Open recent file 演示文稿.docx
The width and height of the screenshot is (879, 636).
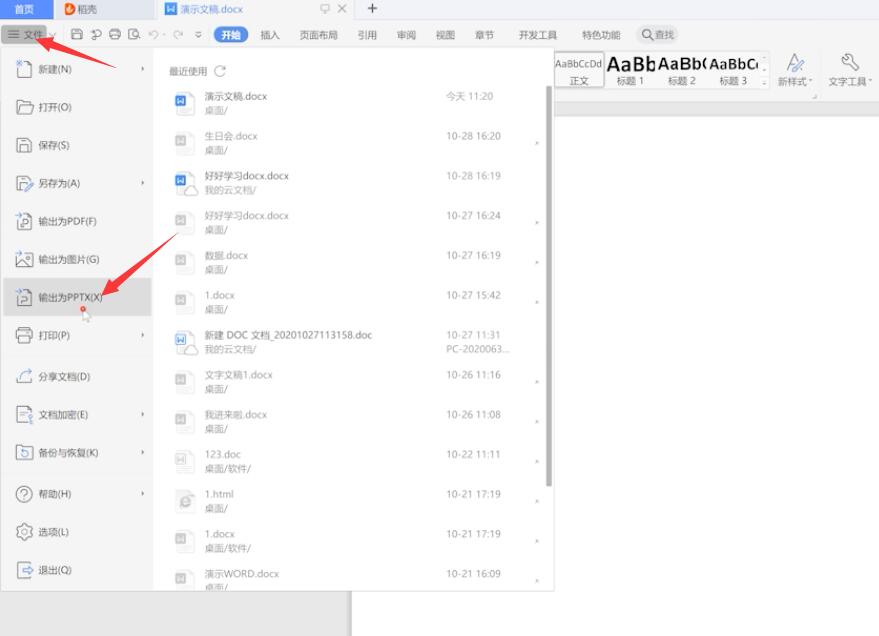click(x=355, y=103)
